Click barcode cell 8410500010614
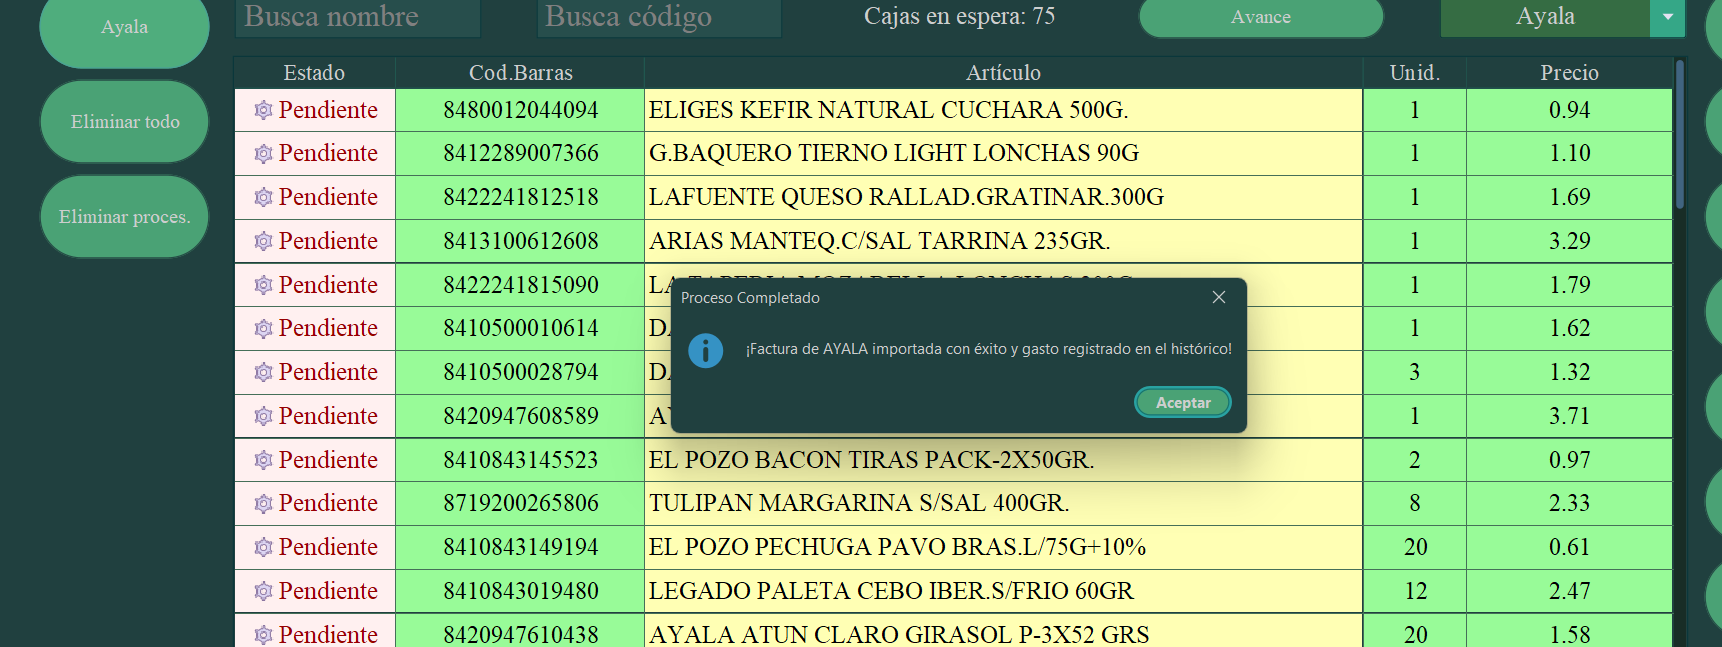The height and width of the screenshot is (647, 1722). (x=520, y=329)
